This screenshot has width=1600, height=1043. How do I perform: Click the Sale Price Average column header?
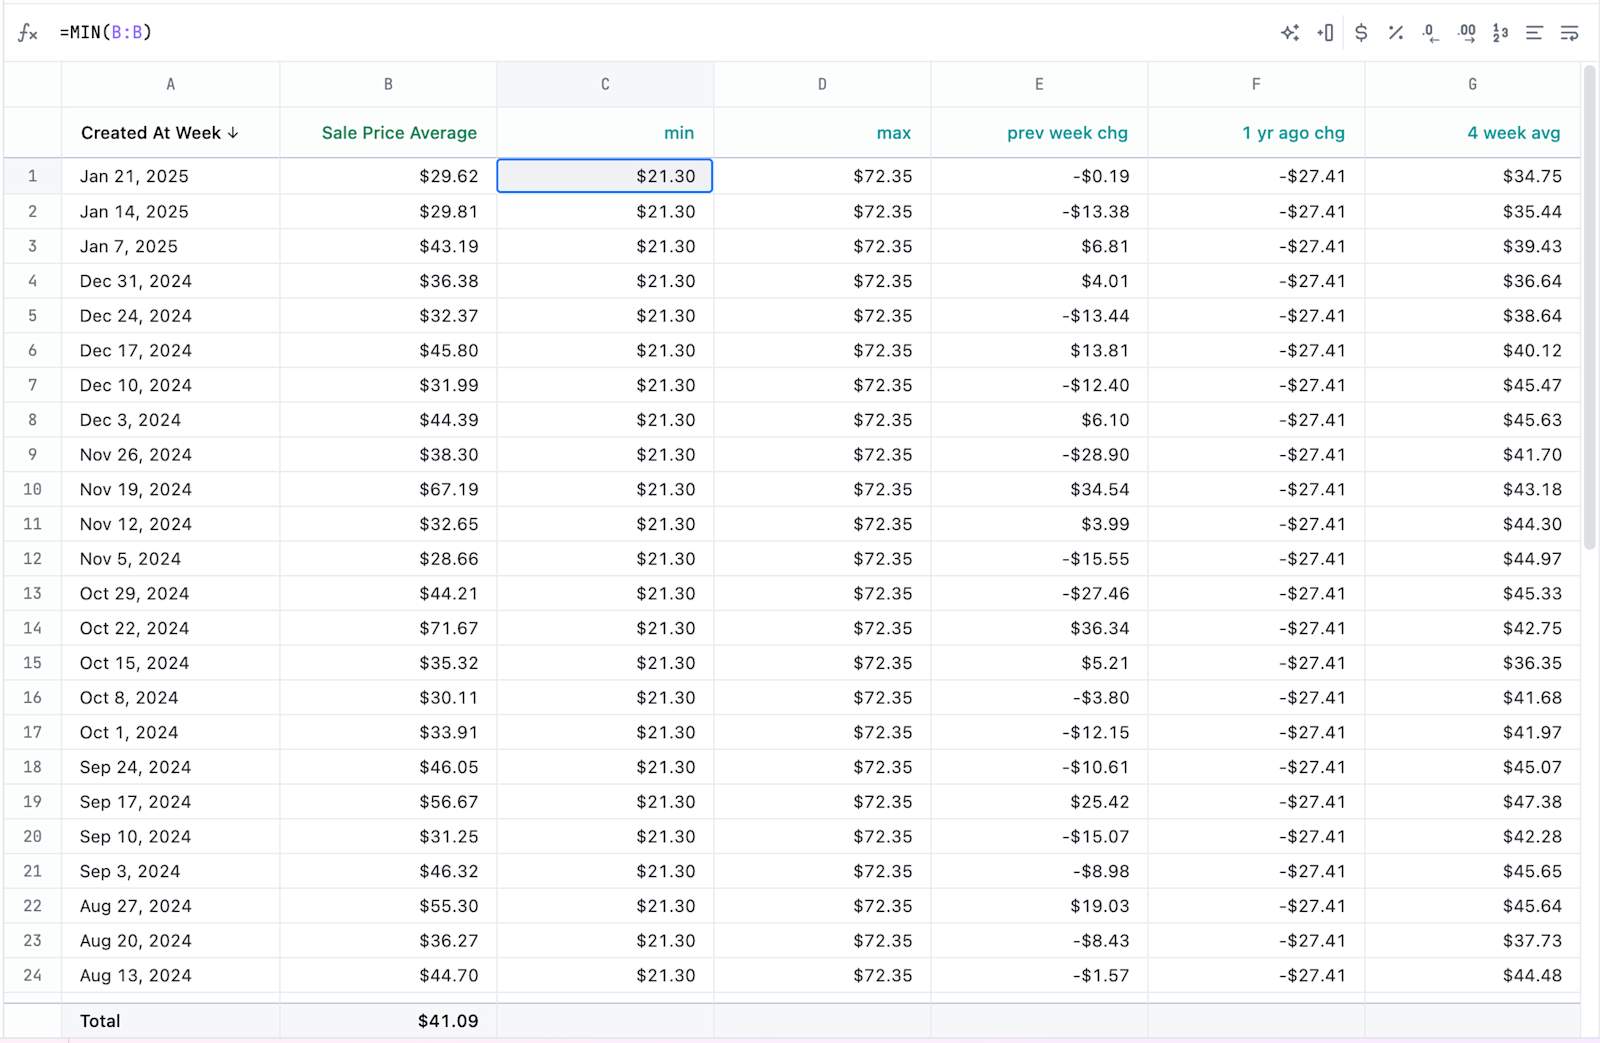coord(398,132)
